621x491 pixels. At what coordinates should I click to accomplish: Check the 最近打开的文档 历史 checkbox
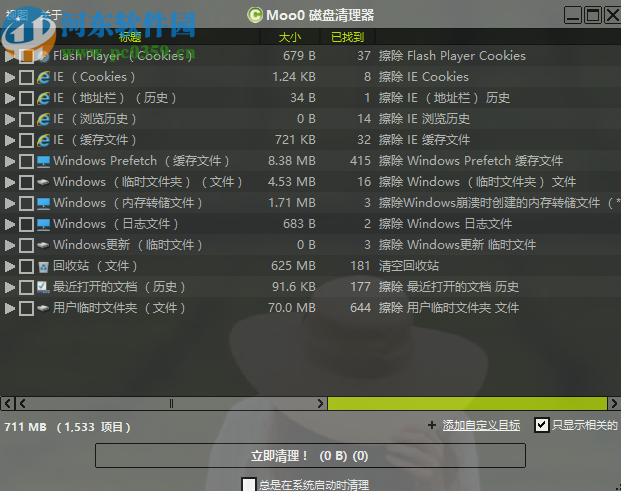click(26, 287)
